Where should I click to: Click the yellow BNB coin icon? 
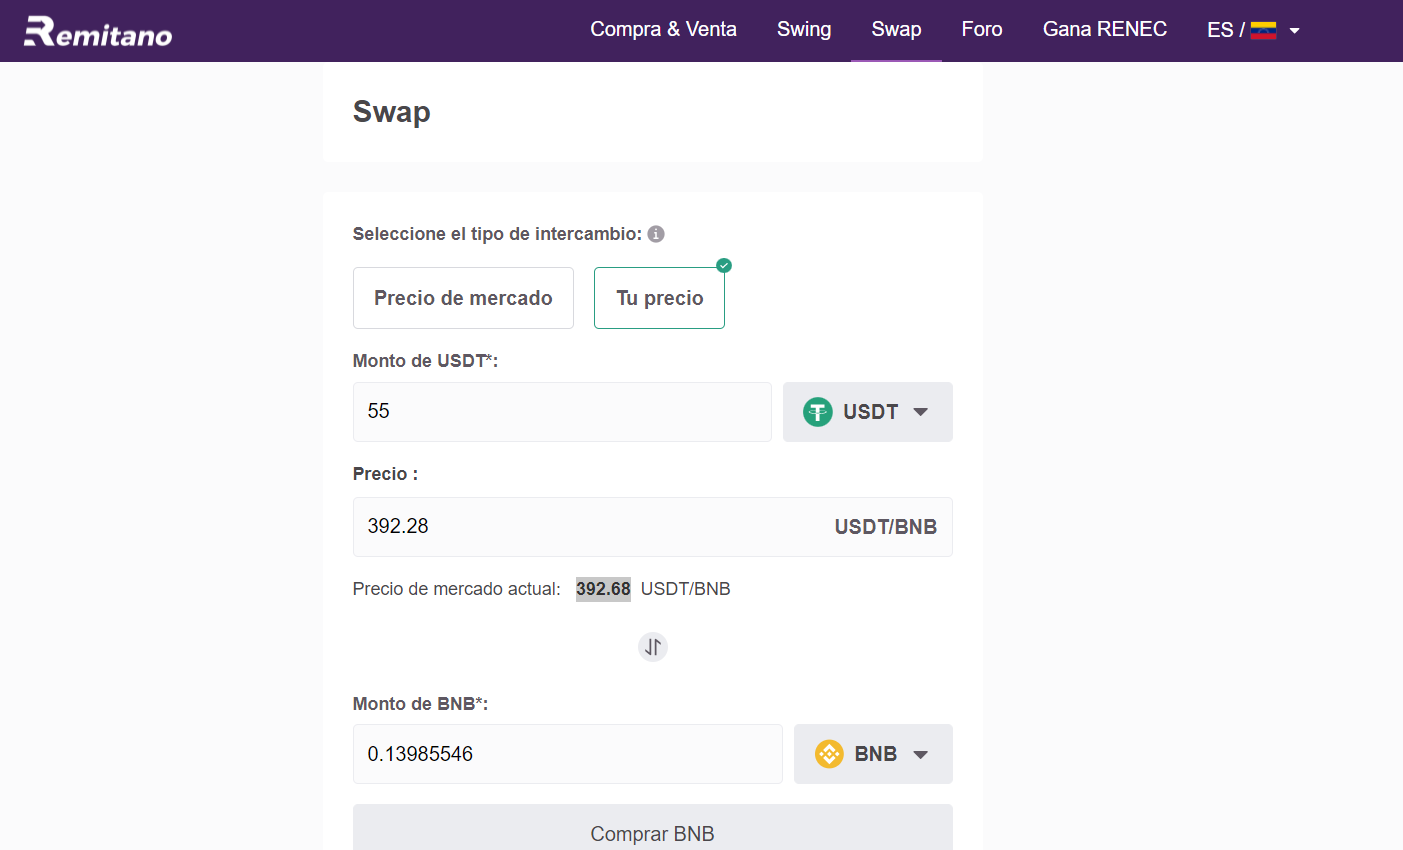829,754
